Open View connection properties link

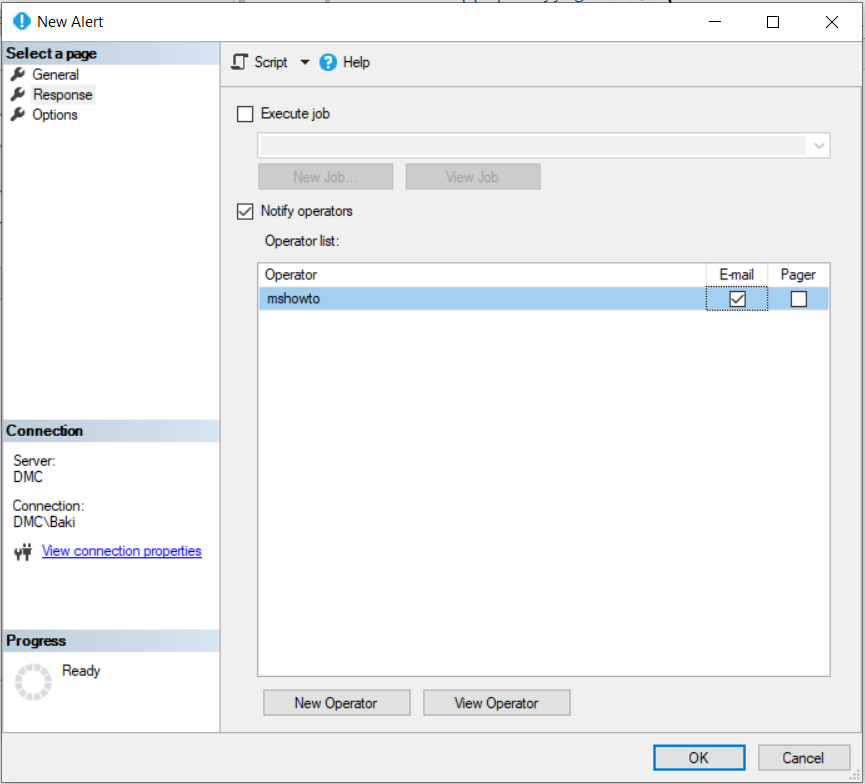(x=121, y=551)
